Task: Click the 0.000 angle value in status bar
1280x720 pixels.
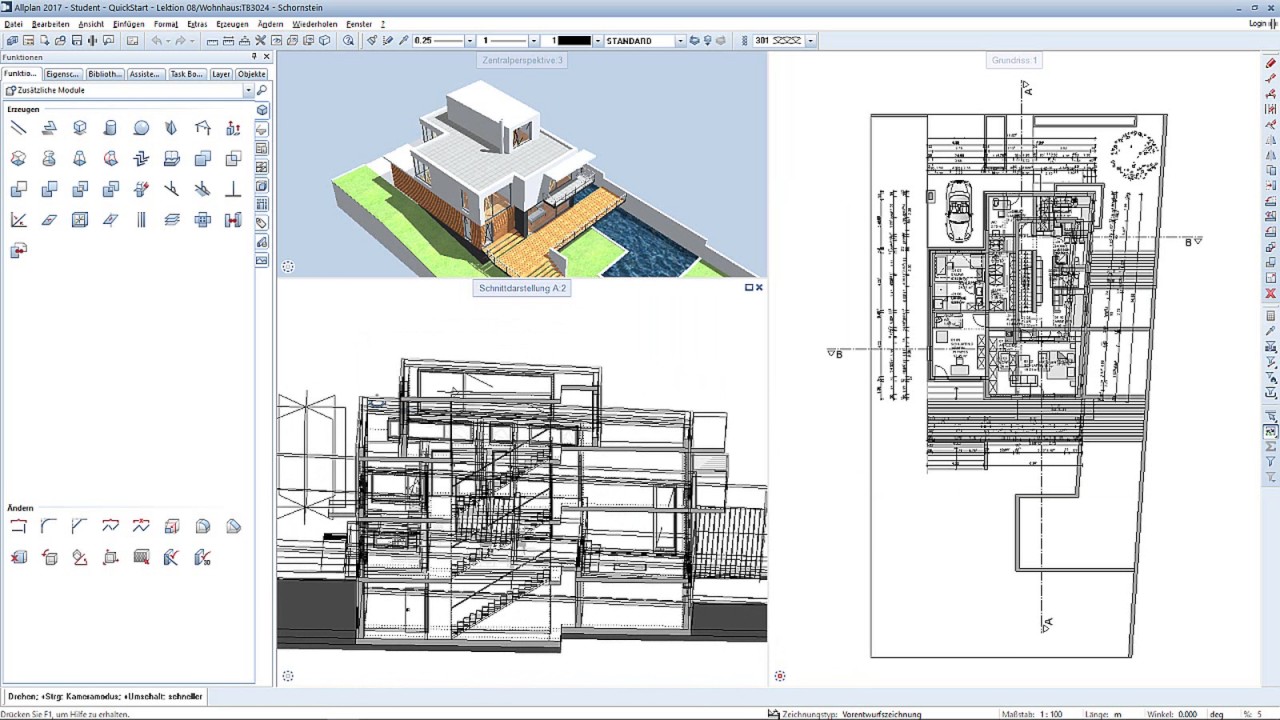Action: coord(1187,714)
